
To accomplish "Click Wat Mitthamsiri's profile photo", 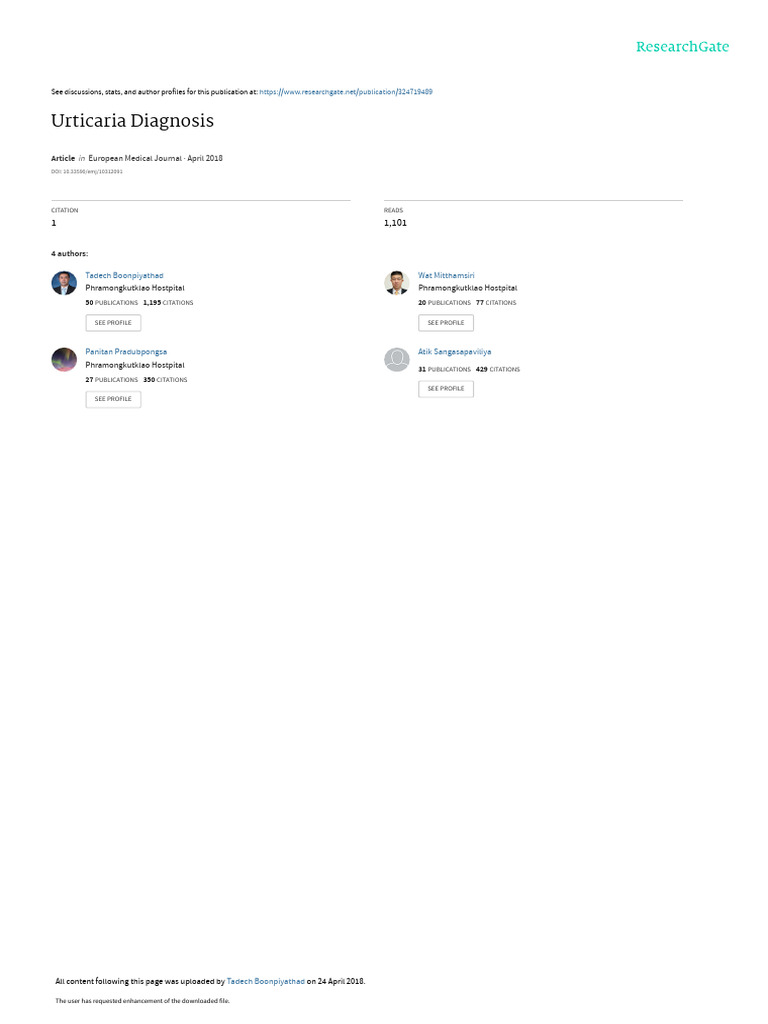I will point(396,283).
